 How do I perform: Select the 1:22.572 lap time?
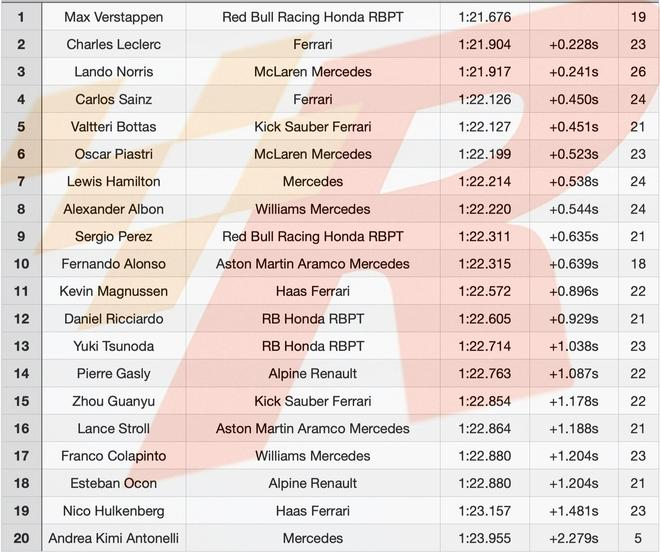click(x=484, y=291)
